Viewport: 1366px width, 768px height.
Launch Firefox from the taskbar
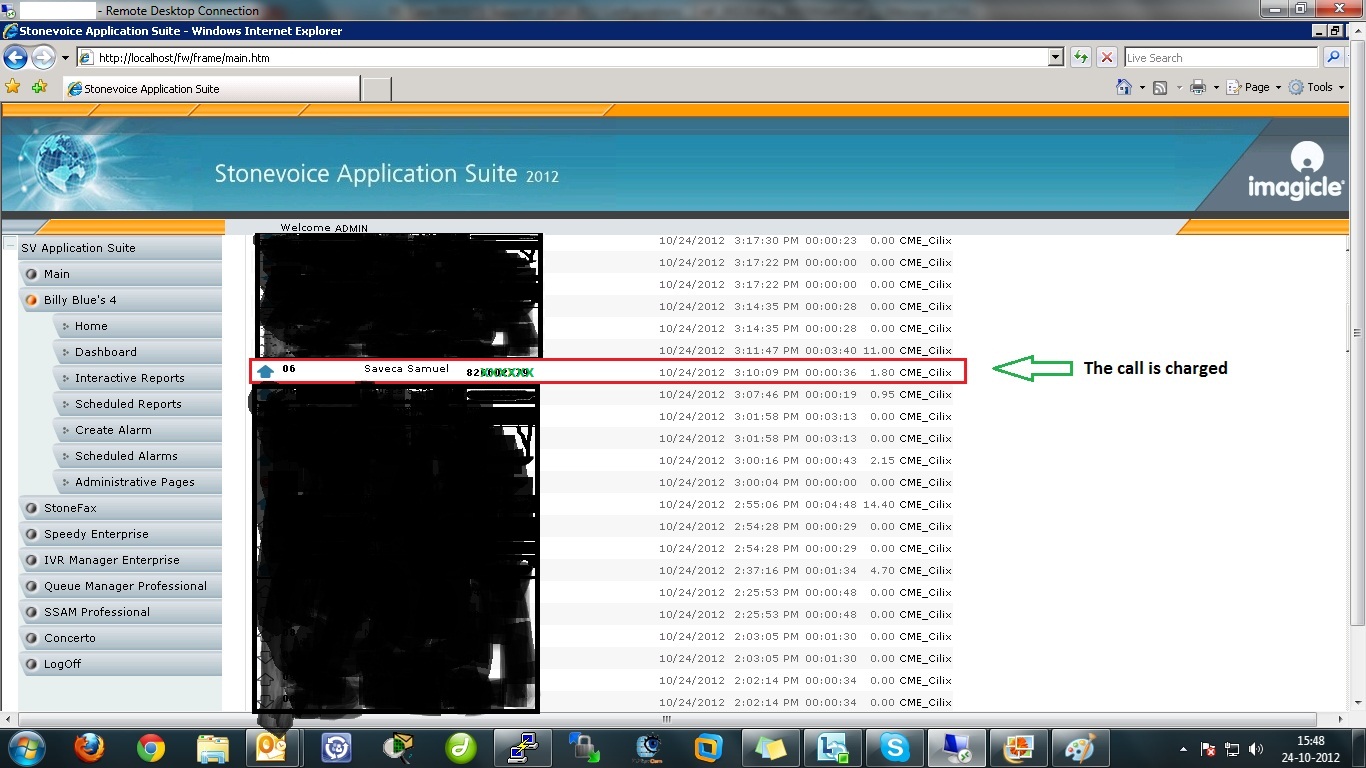[x=89, y=748]
